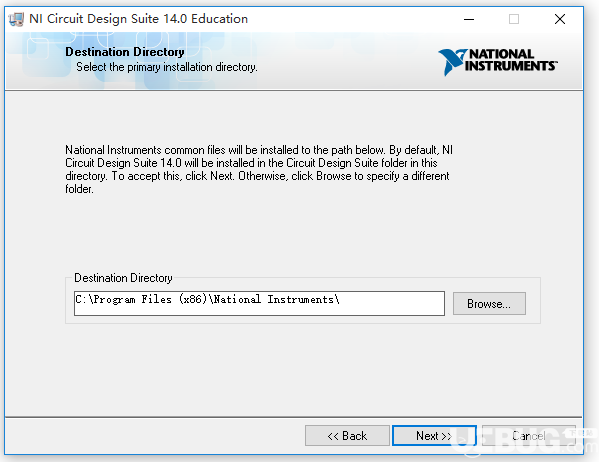Click the National Instruments logo
This screenshot has width=599, height=462.
(x=497, y=61)
